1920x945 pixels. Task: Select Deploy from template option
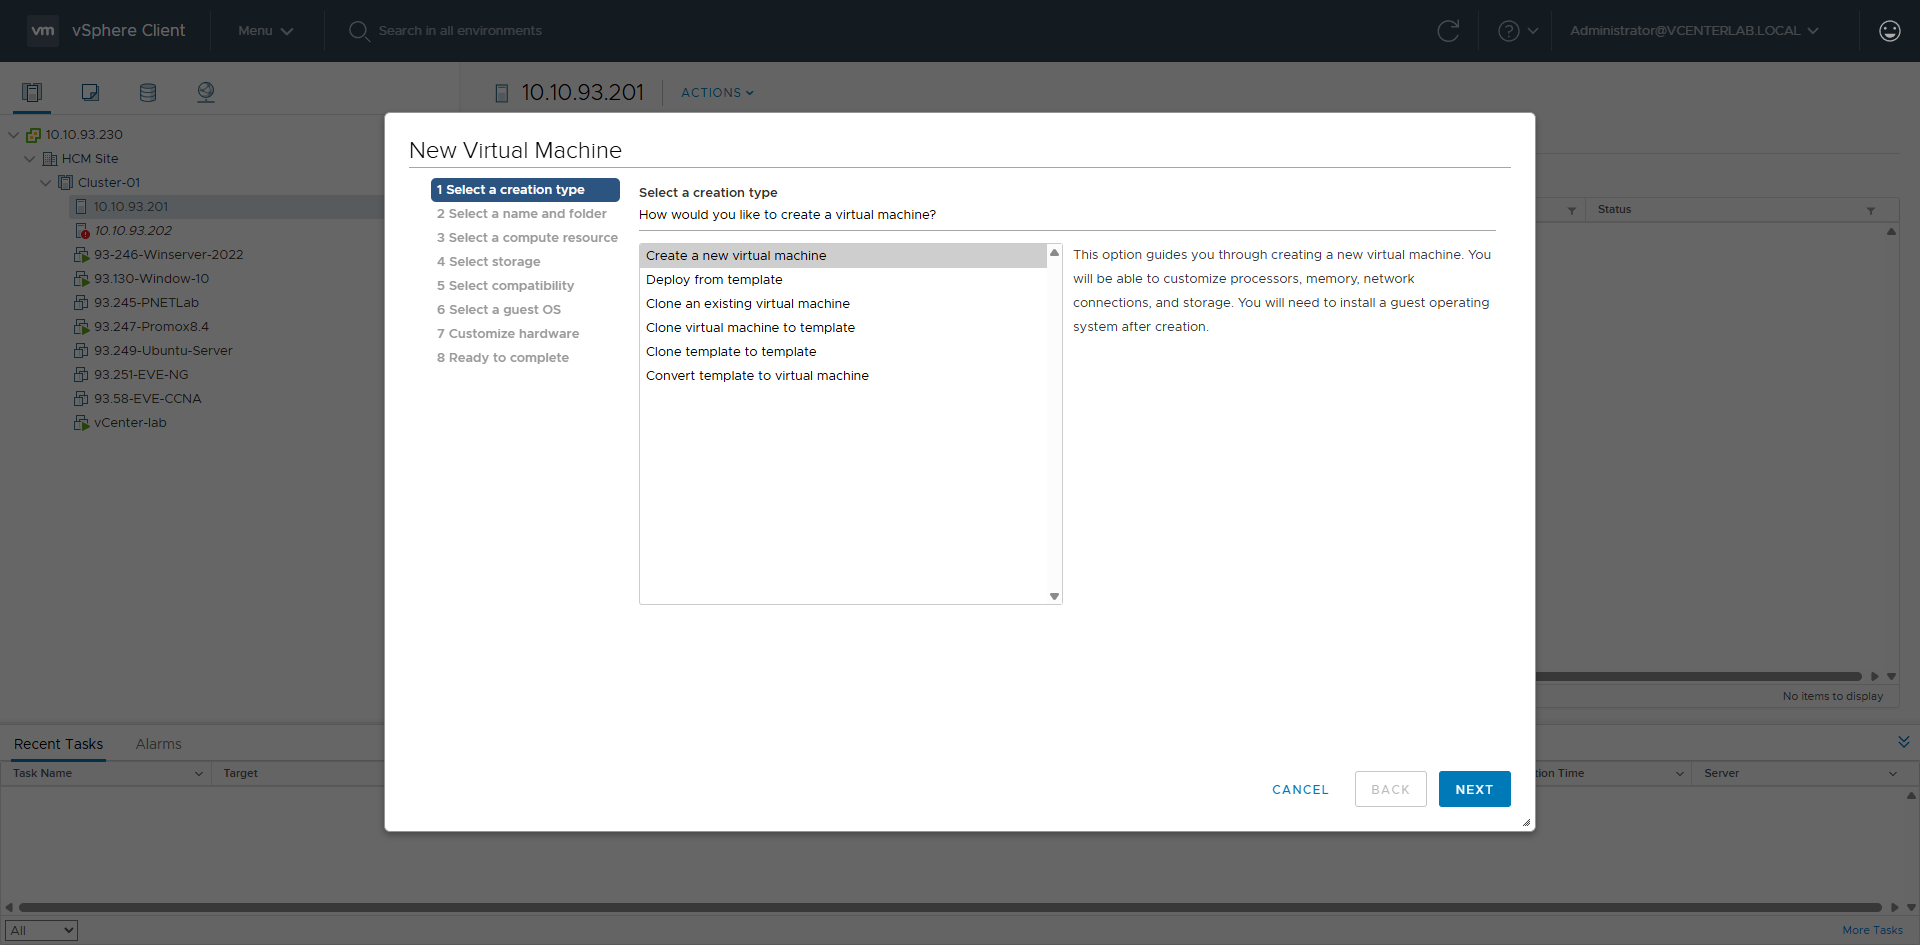[714, 280]
